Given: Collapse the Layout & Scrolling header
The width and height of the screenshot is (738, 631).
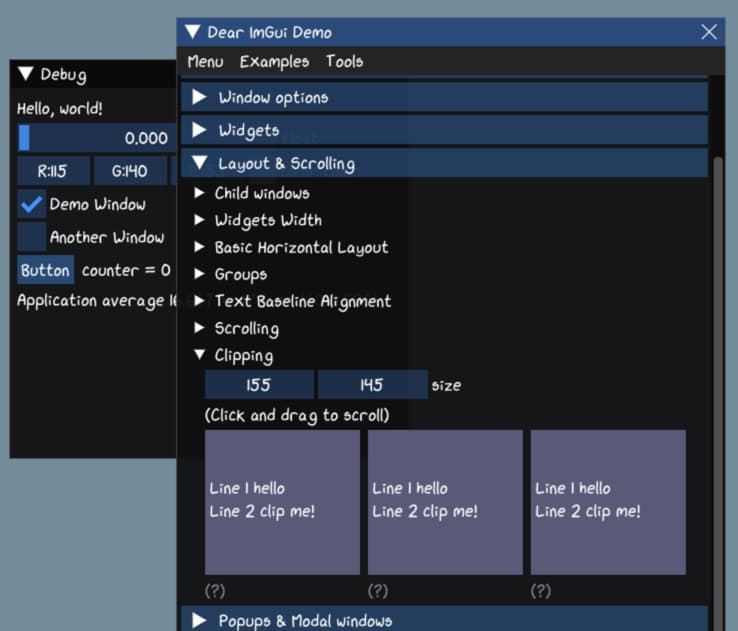Looking at the screenshot, I should 444,163.
